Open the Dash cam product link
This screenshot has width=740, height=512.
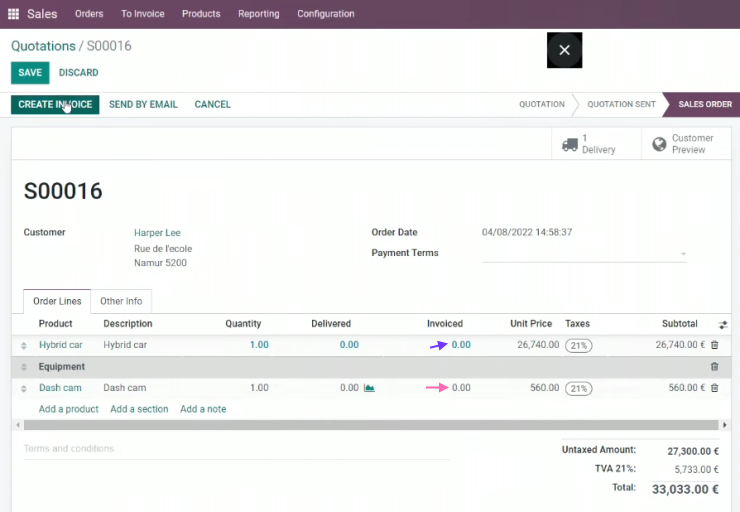click(x=60, y=388)
